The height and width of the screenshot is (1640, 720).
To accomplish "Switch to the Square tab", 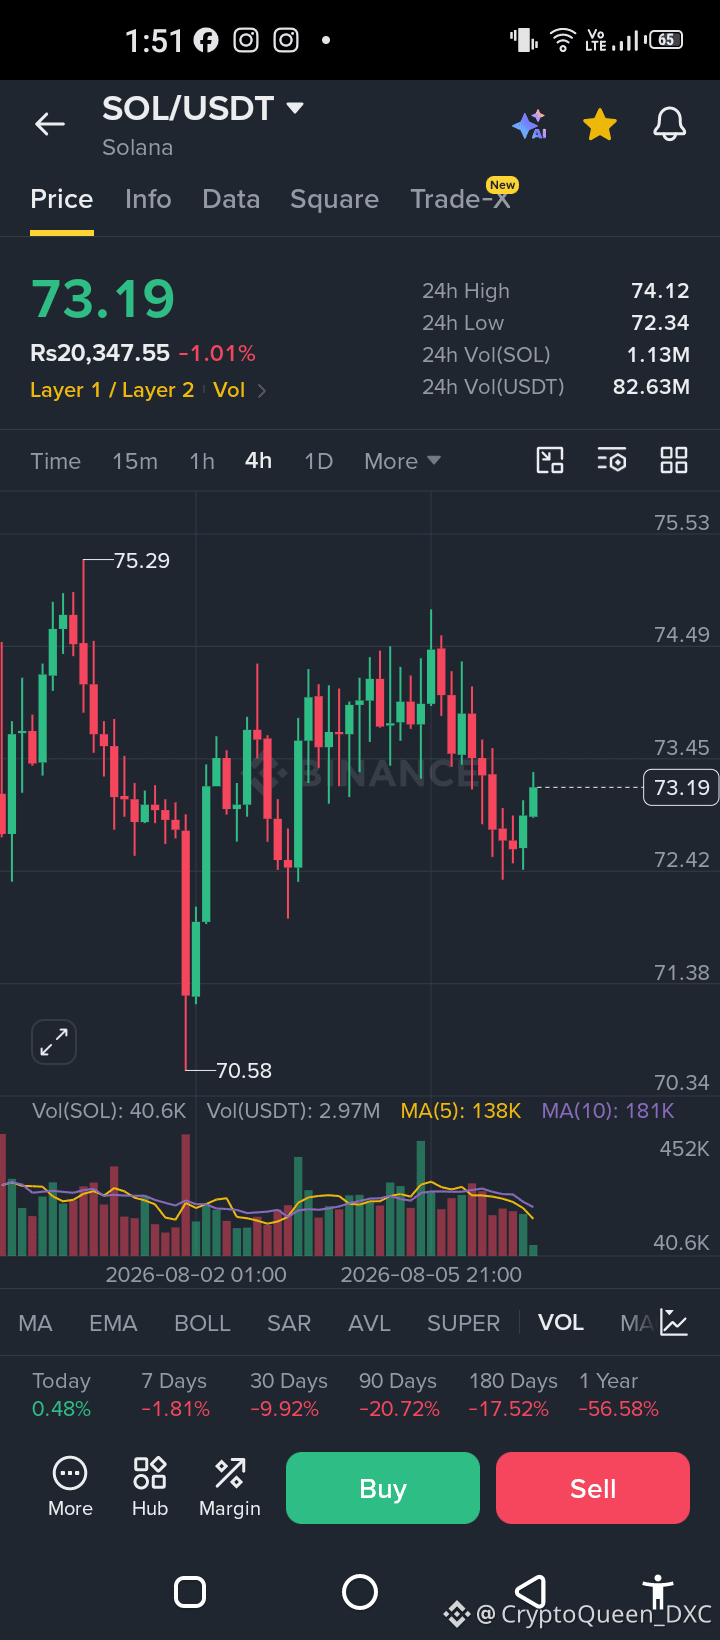I will point(334,199).
